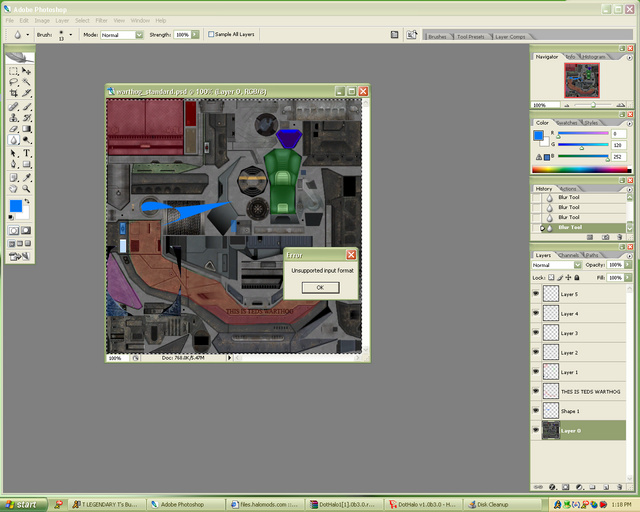Switch to the Actions tab

[568, 189]
